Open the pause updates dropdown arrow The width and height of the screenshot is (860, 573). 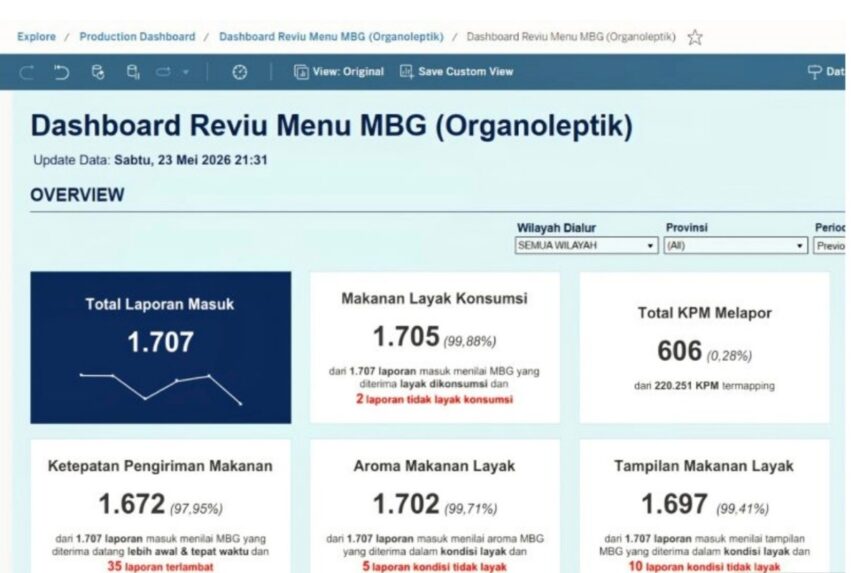[x=186, y=72]
